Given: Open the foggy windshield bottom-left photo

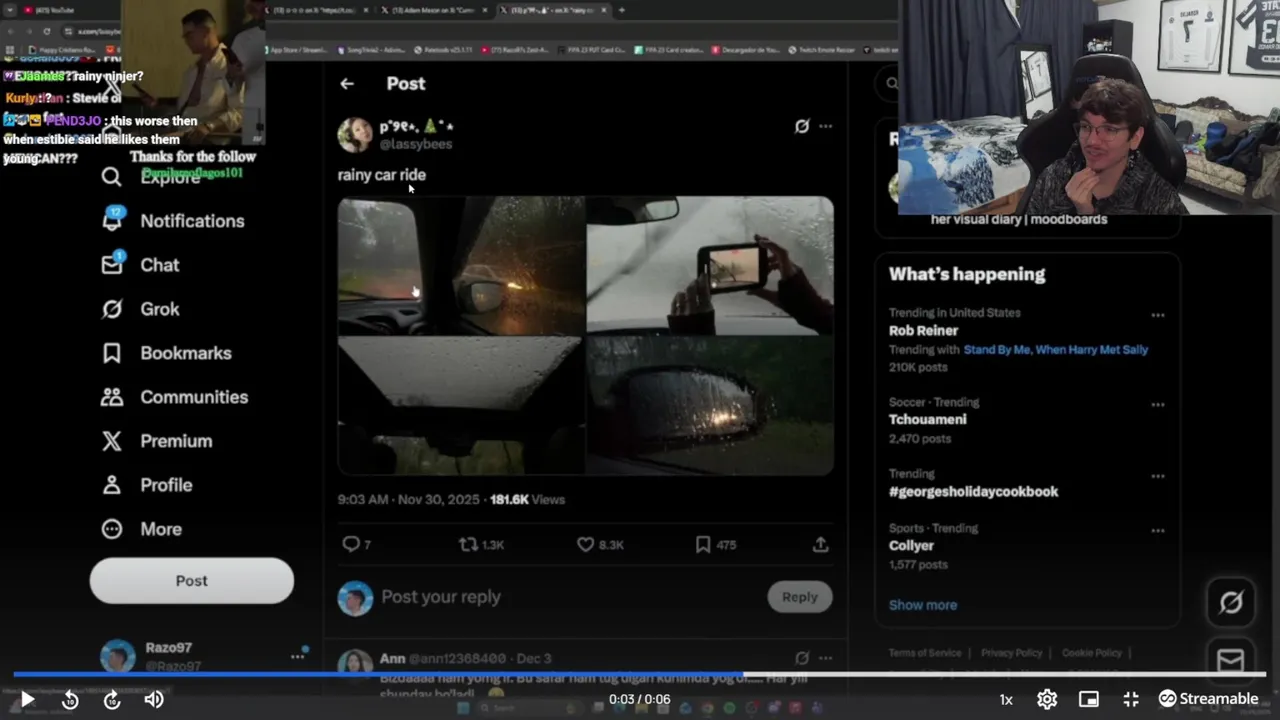Looking at the screenshot, I should coord(461,405).
